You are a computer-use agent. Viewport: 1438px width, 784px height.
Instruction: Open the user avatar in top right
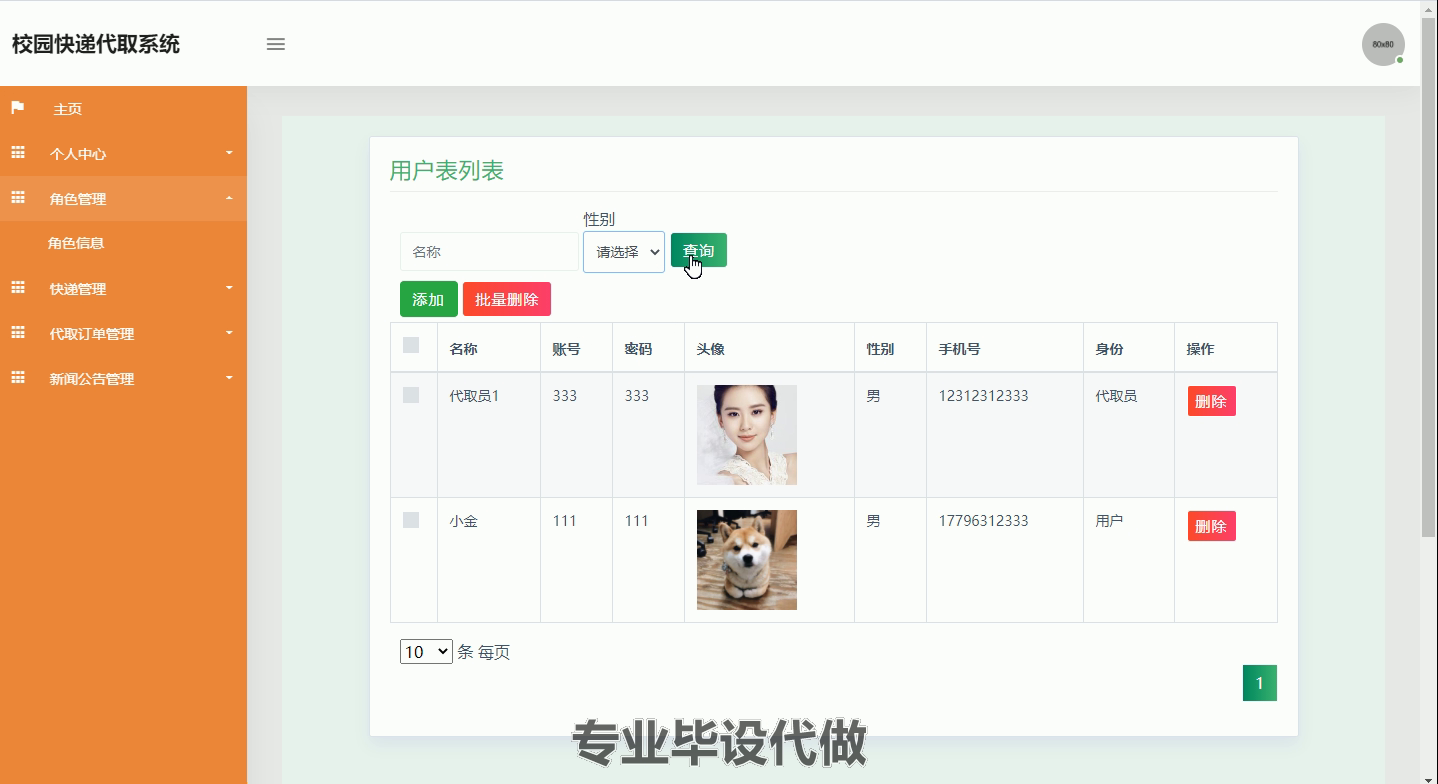pyautogui.click(x=1383, y=44)
